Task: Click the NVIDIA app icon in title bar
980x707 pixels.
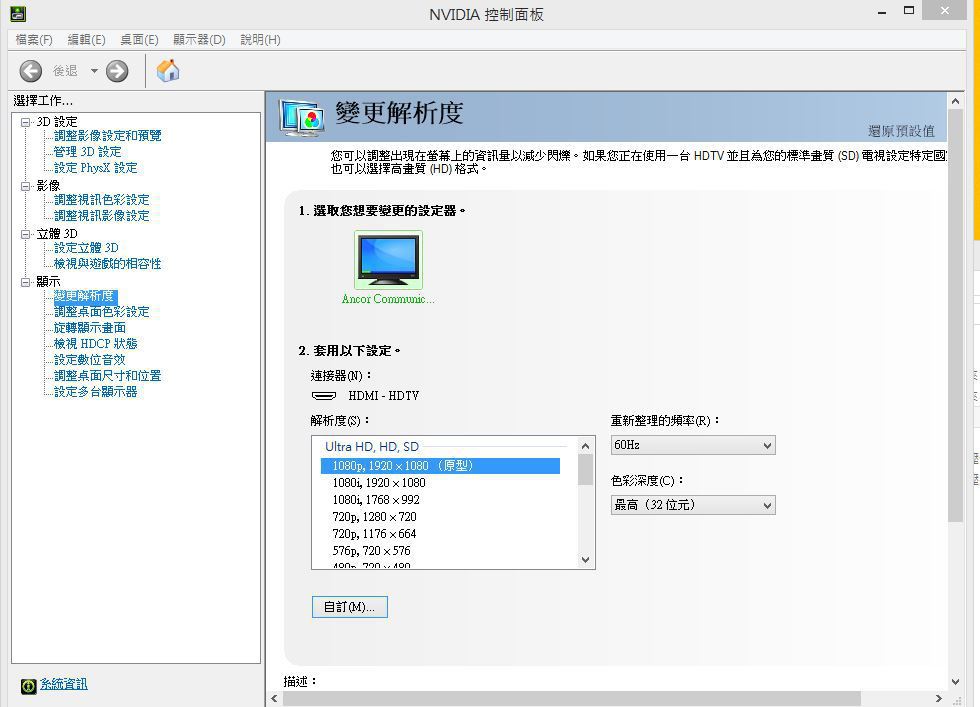Action: pos(18,13)
